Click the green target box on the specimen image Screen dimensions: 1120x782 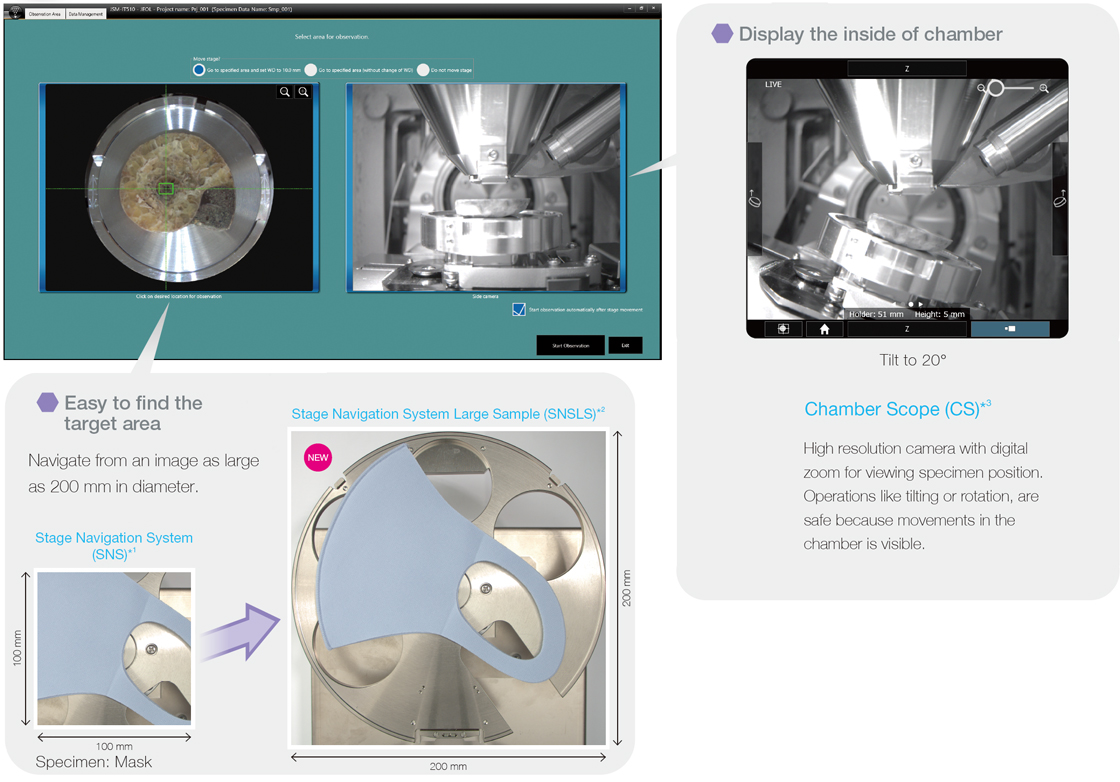pyautogui.click(x=167, y=188)
